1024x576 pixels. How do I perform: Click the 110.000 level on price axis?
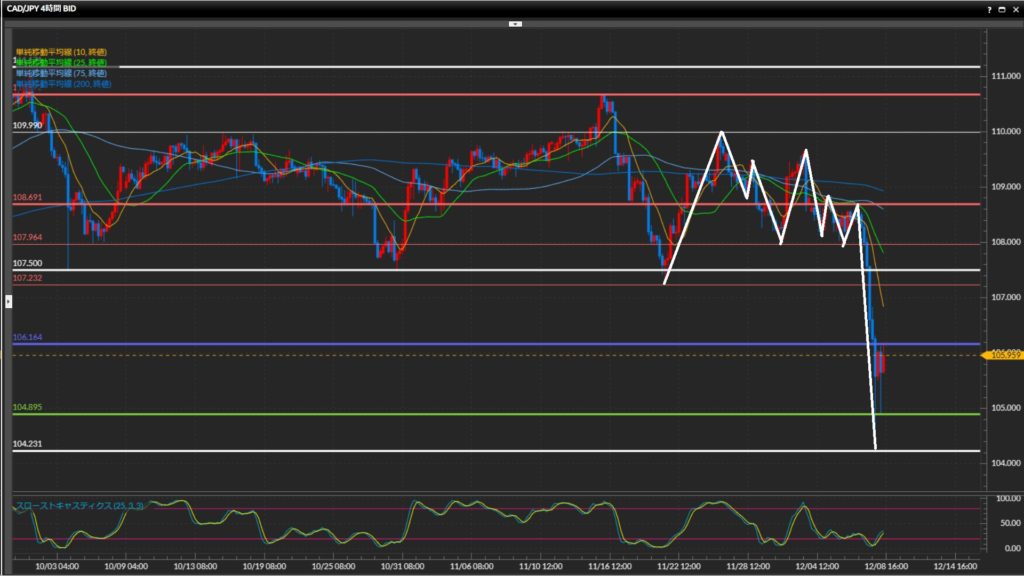tap(1003, 131)
